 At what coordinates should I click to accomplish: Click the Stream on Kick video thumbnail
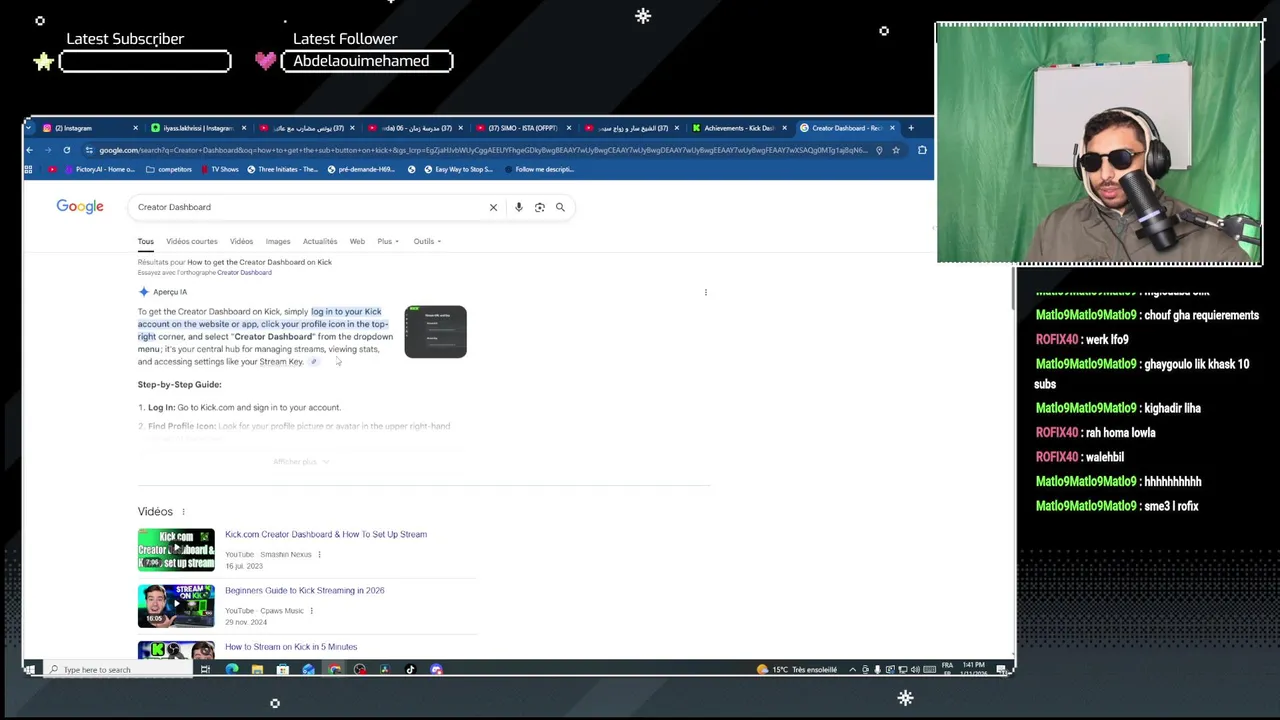(176, 606)
